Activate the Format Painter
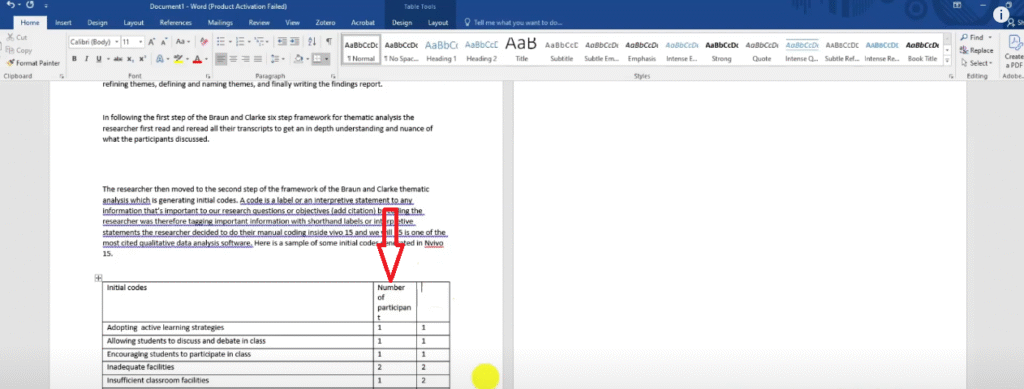 coord(33,63)
